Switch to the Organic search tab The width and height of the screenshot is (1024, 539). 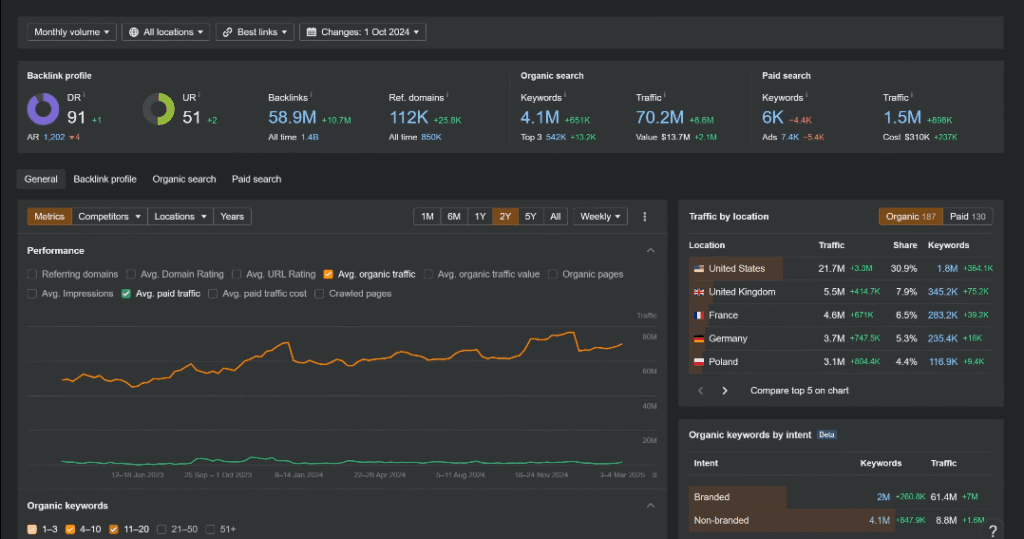[184, 179]
